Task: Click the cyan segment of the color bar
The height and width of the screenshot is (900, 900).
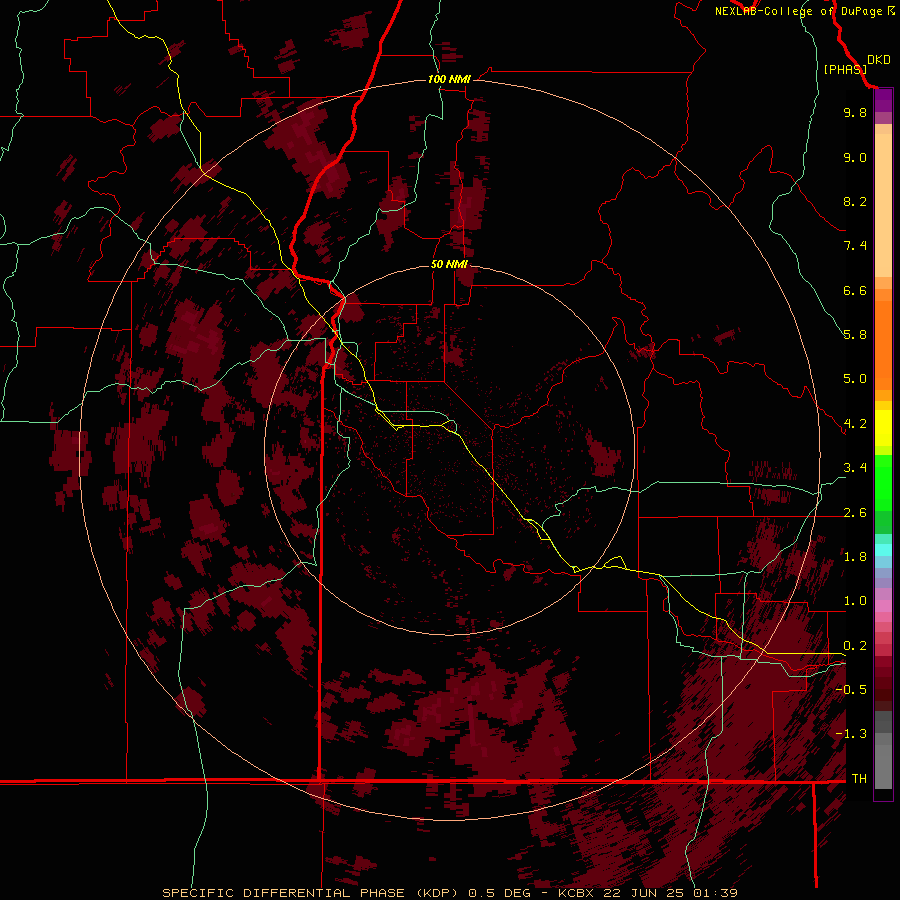Action: [883, 549]
